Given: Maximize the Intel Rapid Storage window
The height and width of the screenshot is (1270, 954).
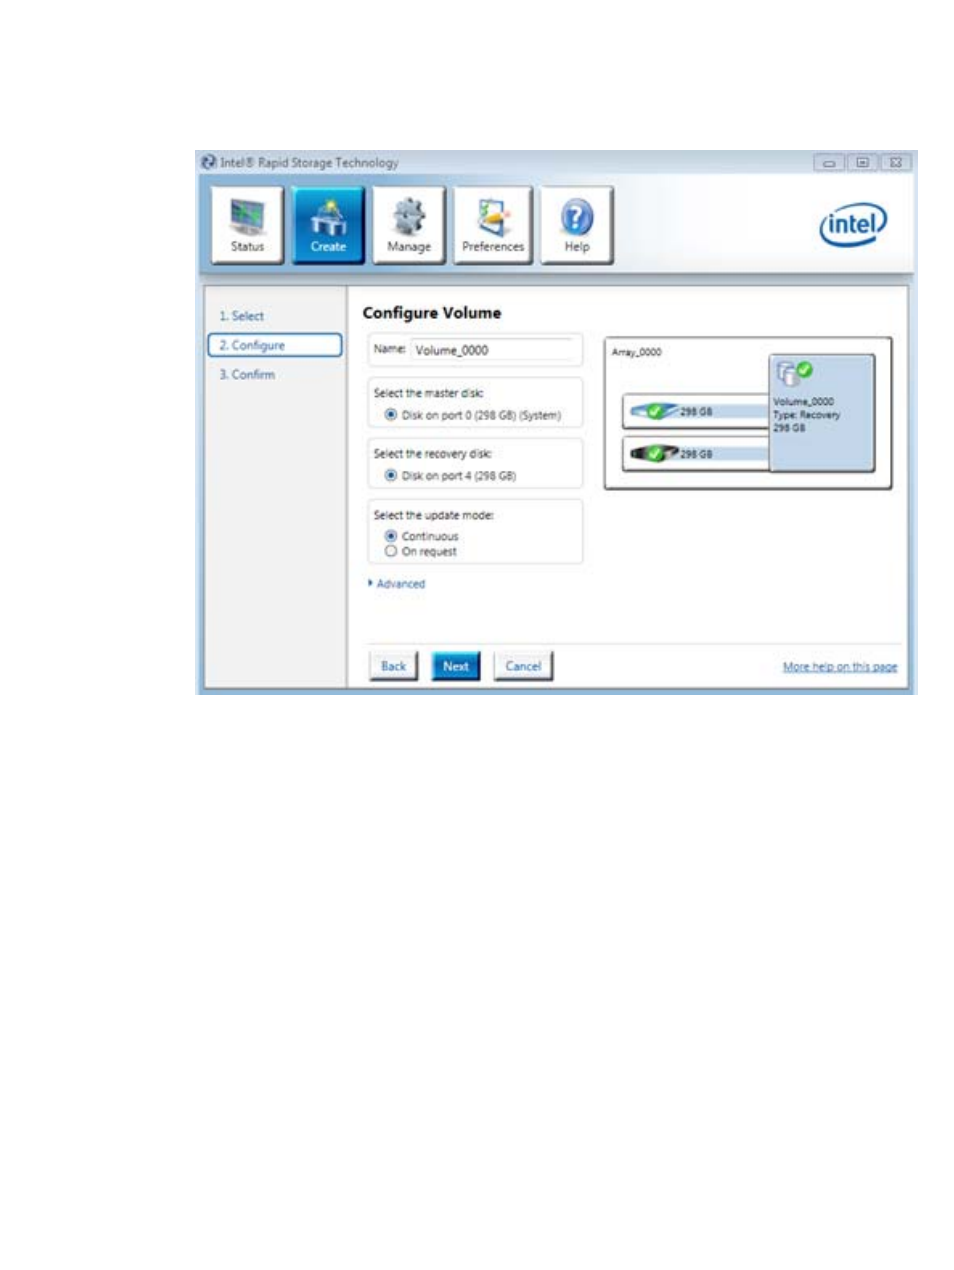Looking at the screenshot, I should pos(862,162).
